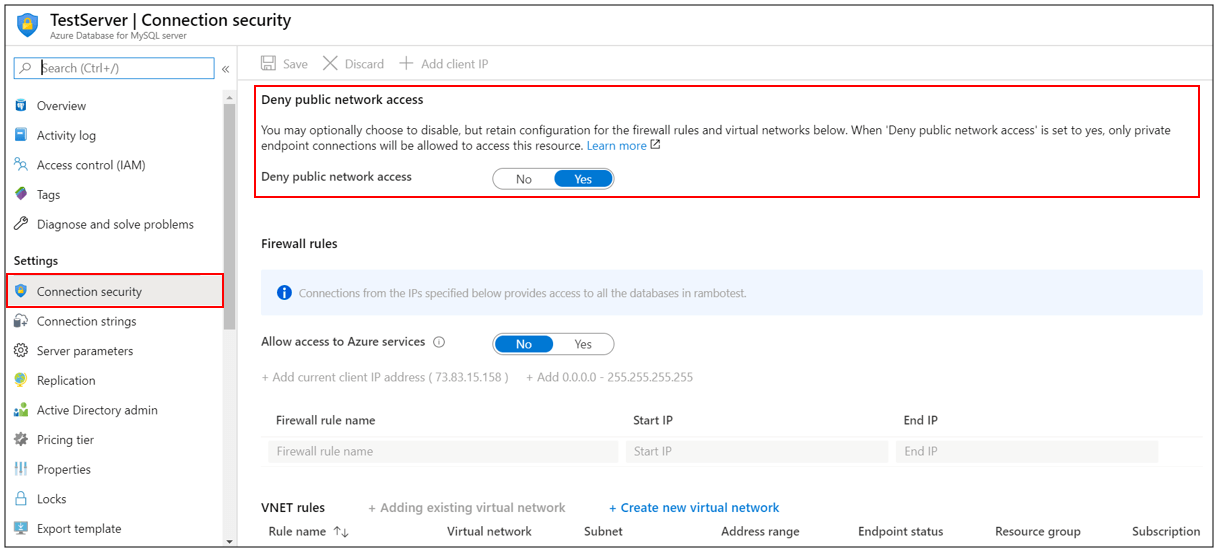Click the Tags icon

click(21, 194)
